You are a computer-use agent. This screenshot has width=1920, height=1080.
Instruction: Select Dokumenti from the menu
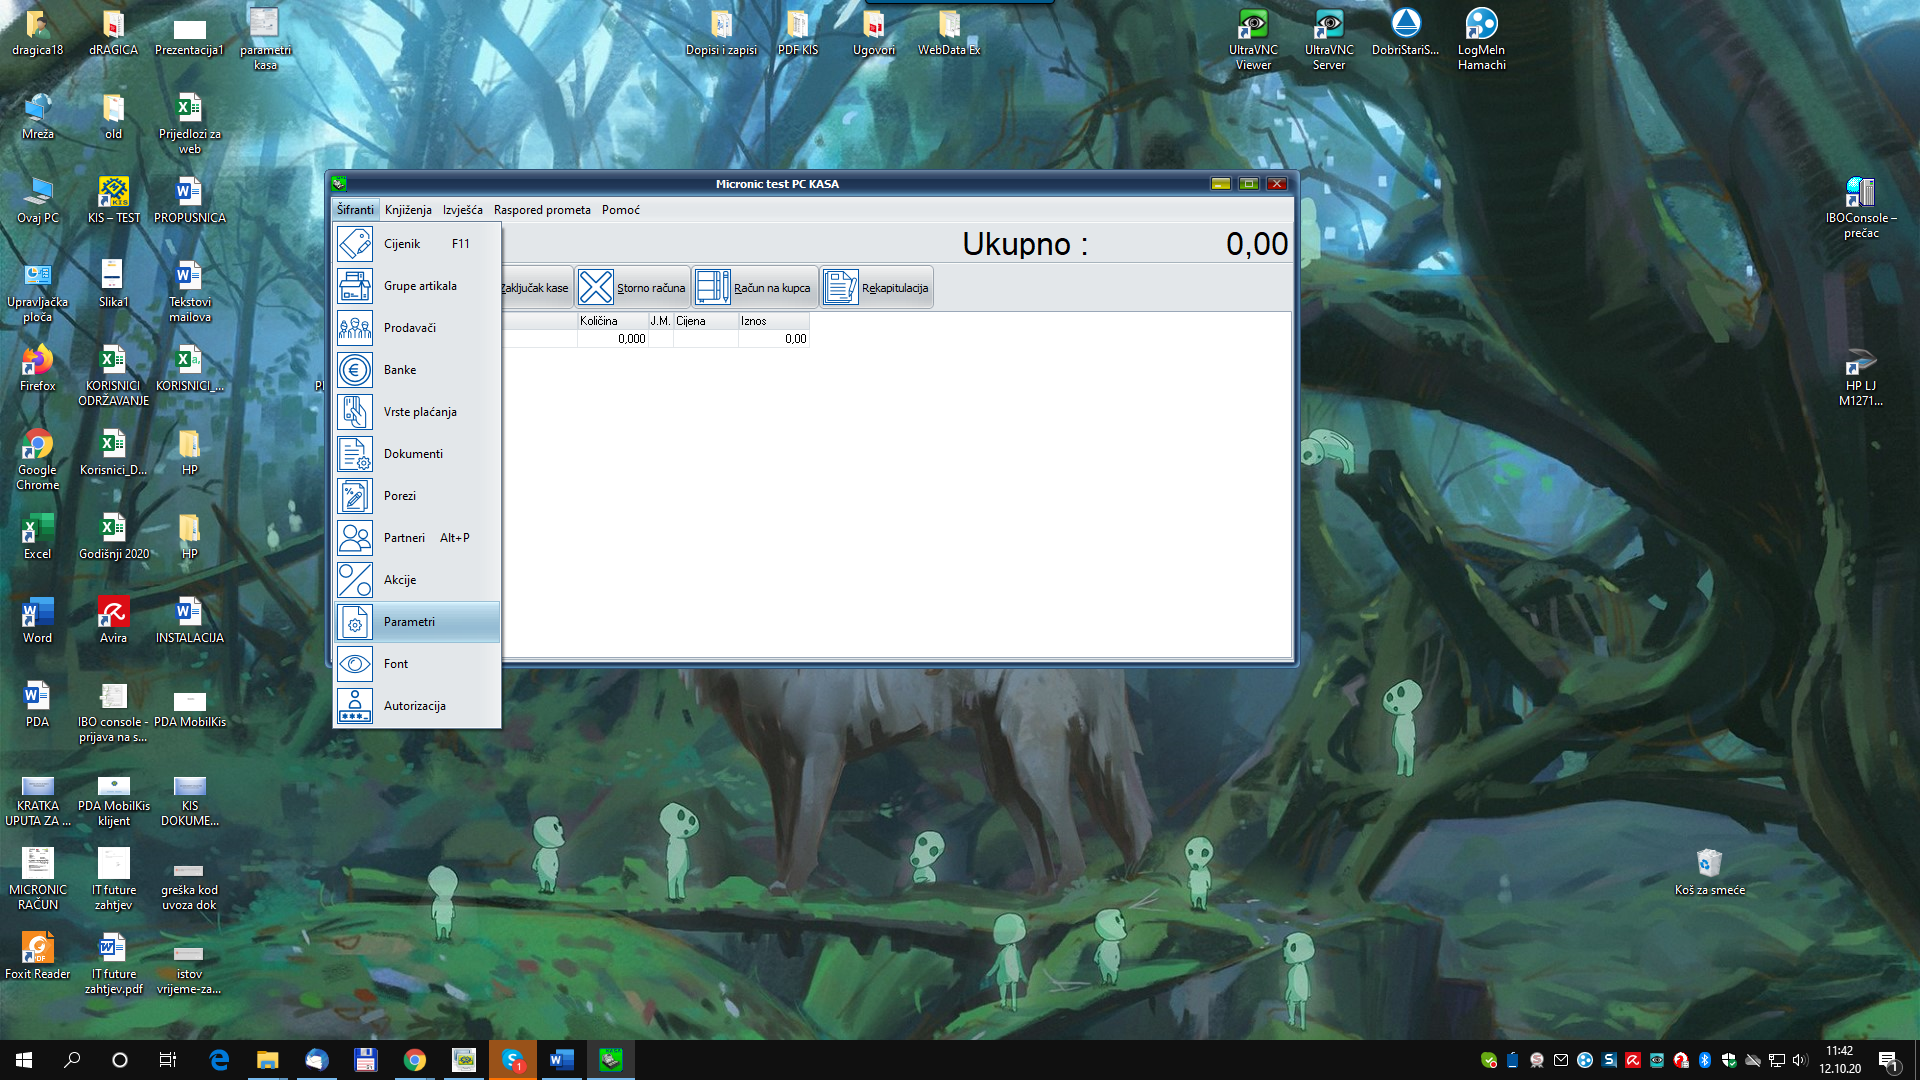(x=417, y=454)
